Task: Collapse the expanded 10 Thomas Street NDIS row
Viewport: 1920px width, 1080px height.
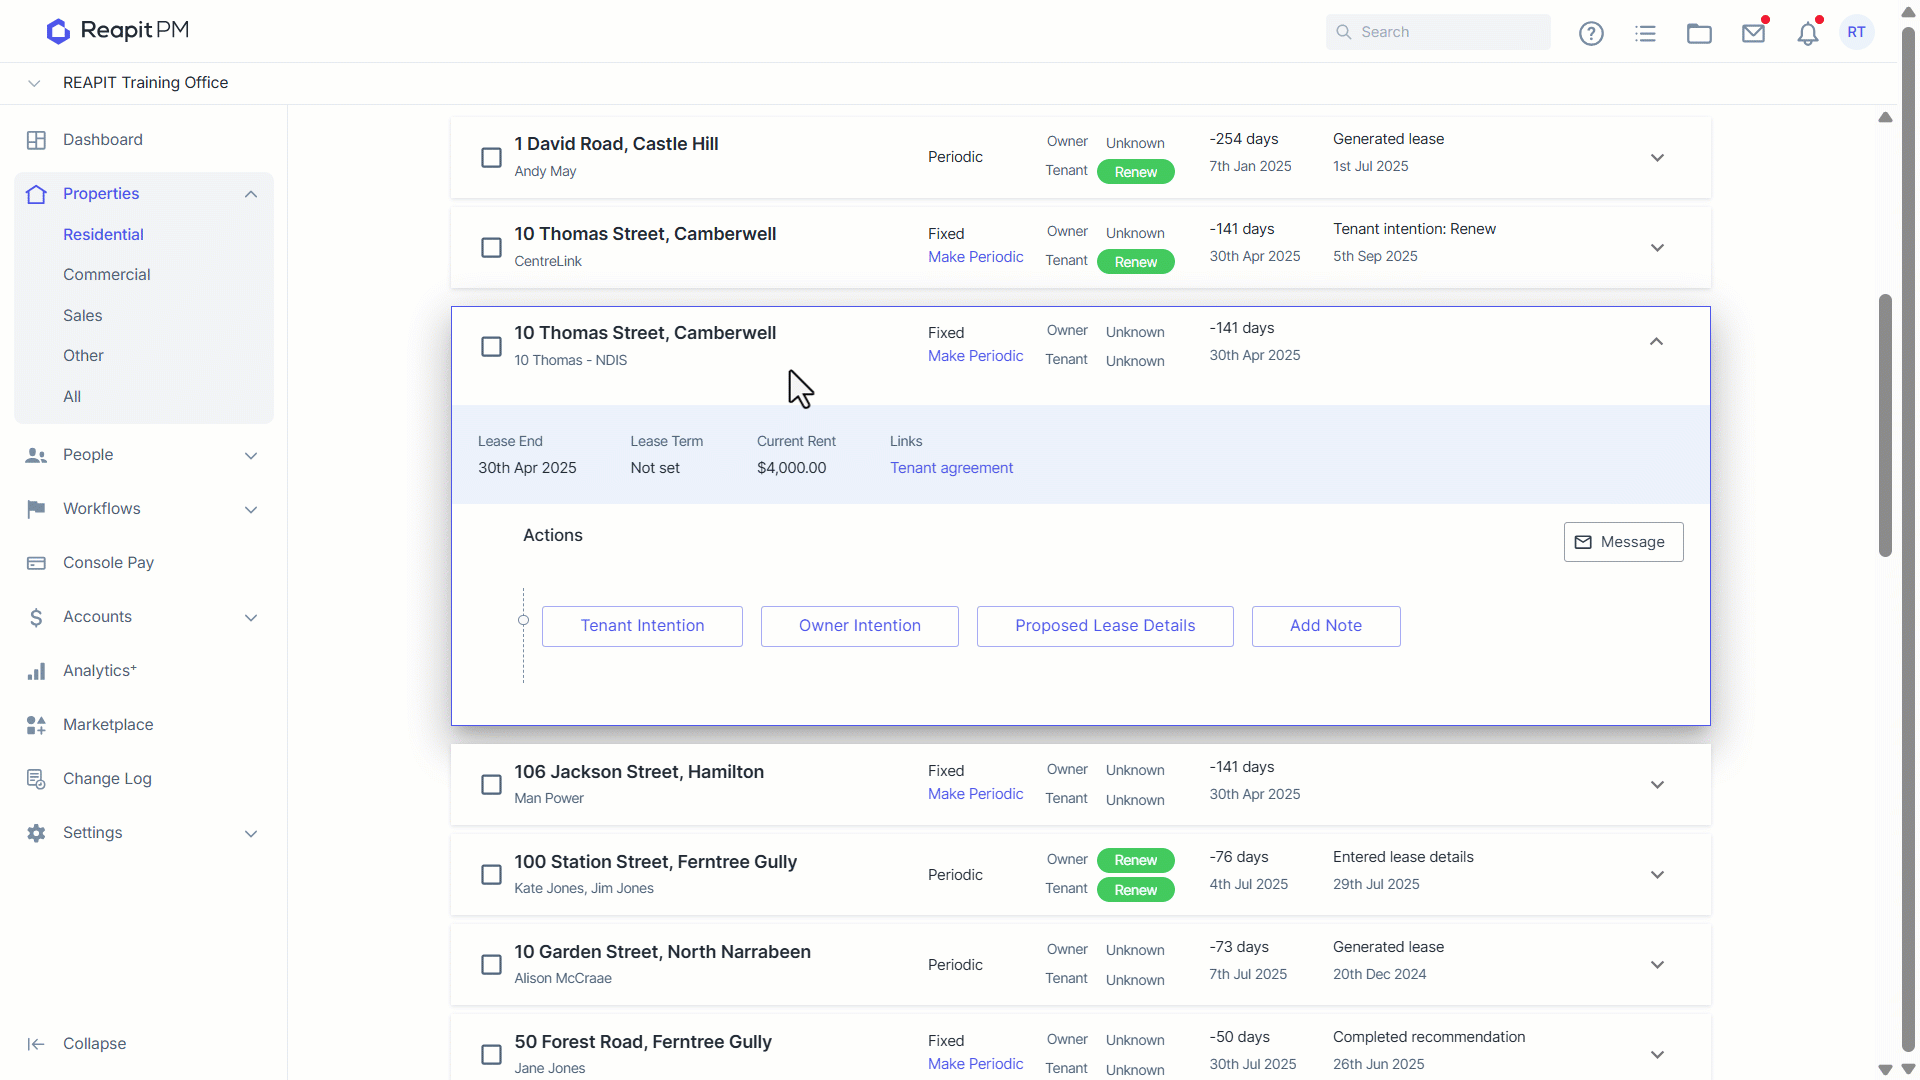Action: (1656, 342)
